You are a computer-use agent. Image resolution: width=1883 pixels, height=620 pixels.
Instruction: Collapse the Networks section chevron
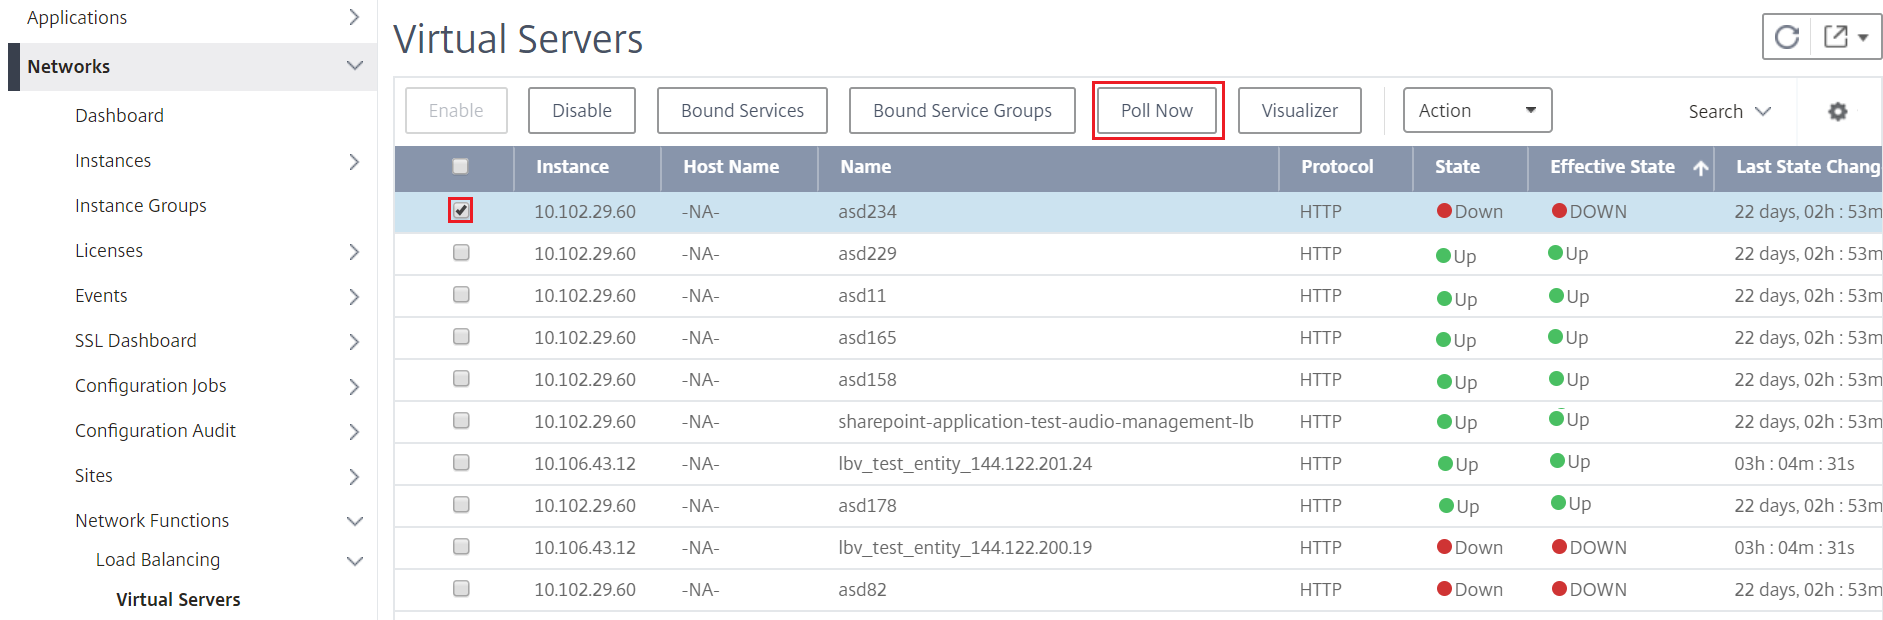(354, 66)
